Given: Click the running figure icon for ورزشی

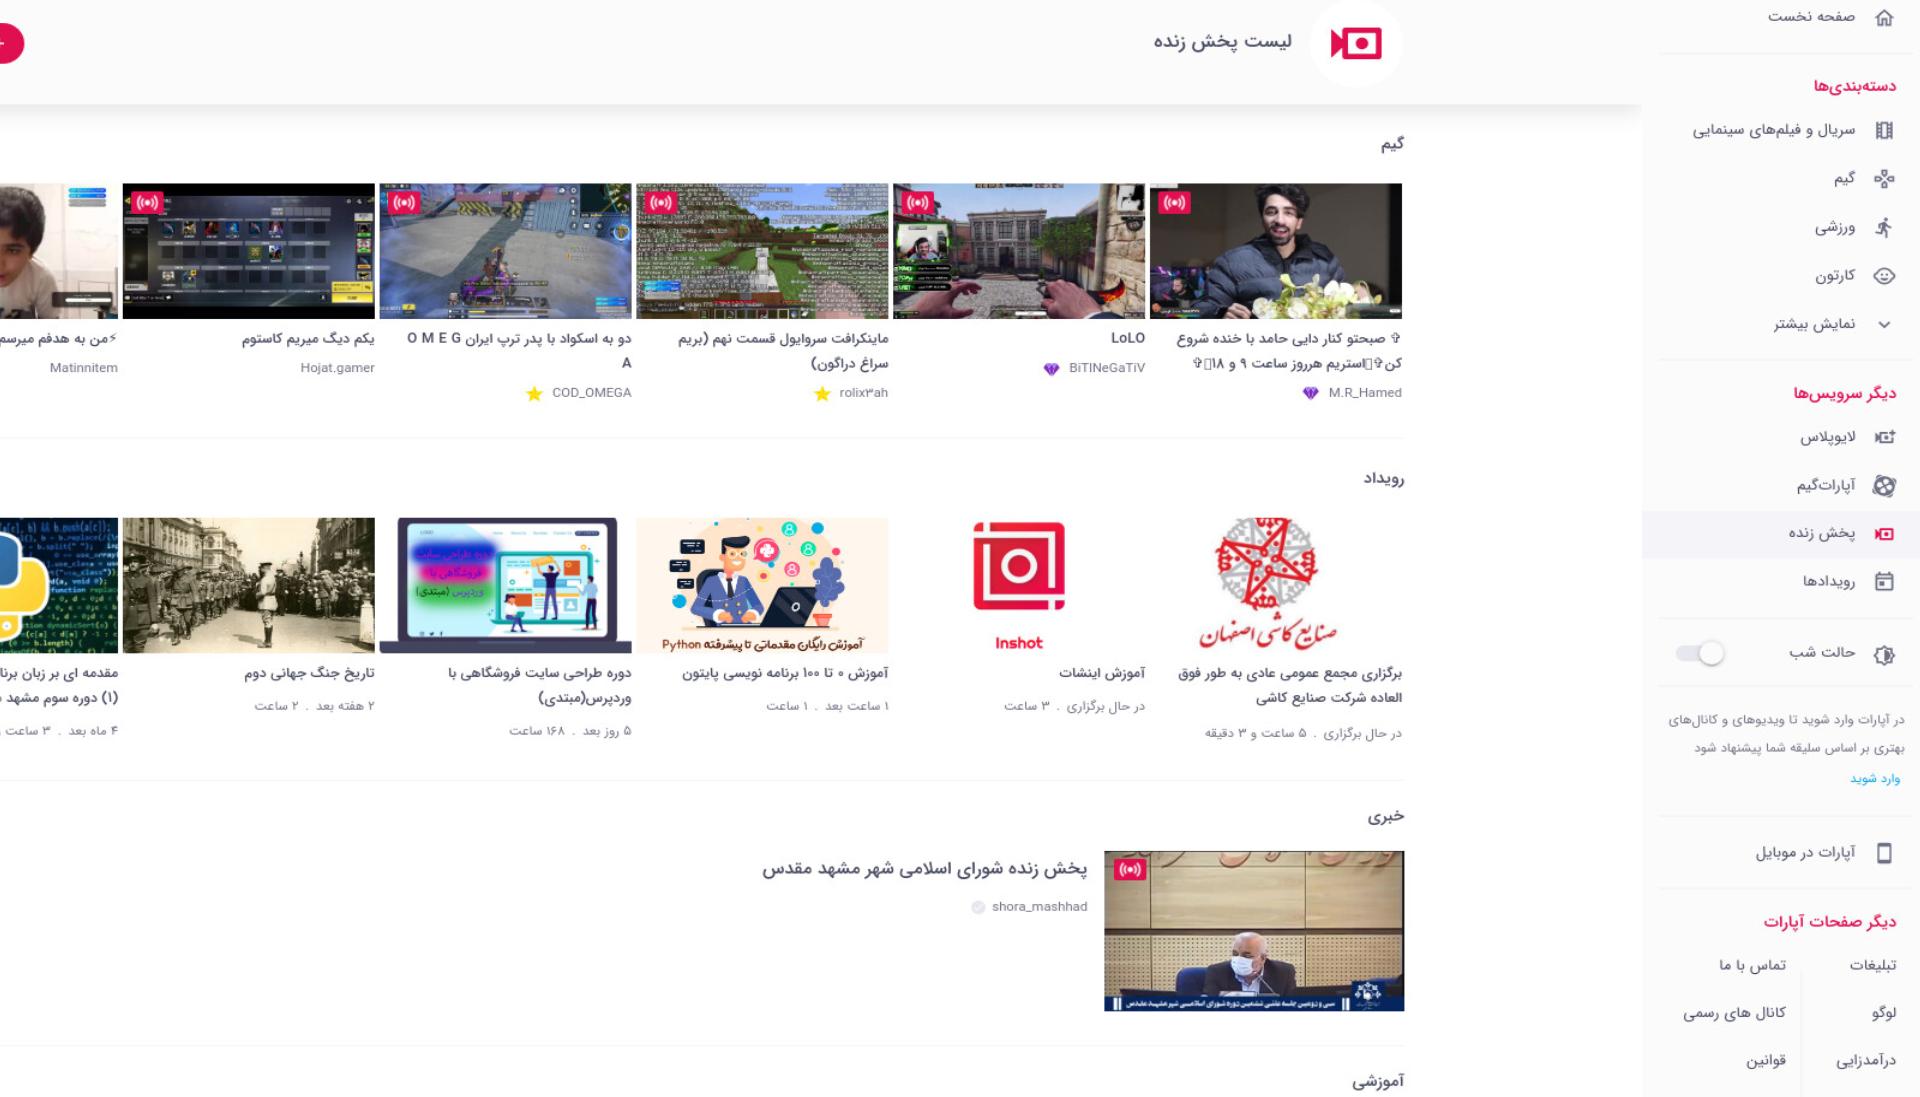Looking at the screenshot, I should point(1884,228).
